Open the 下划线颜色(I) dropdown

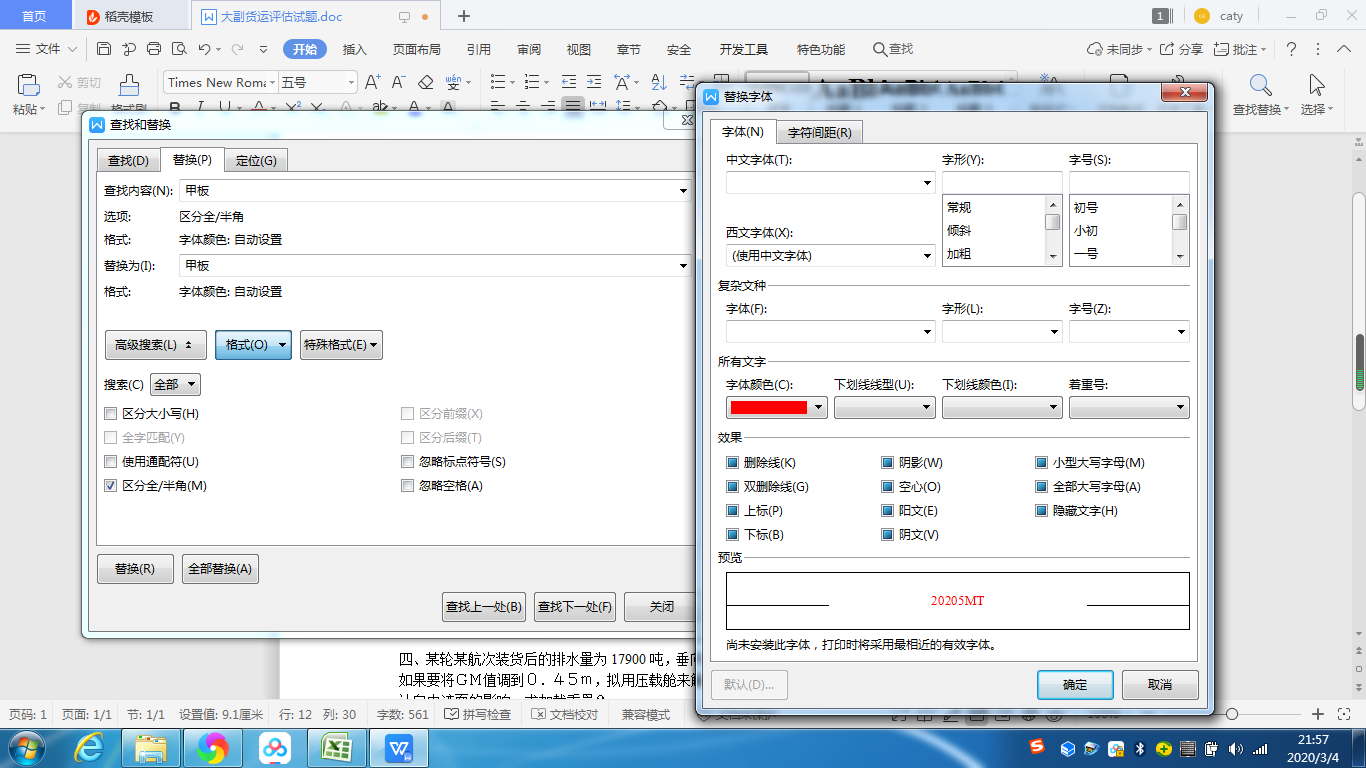tap(1002, 407)
